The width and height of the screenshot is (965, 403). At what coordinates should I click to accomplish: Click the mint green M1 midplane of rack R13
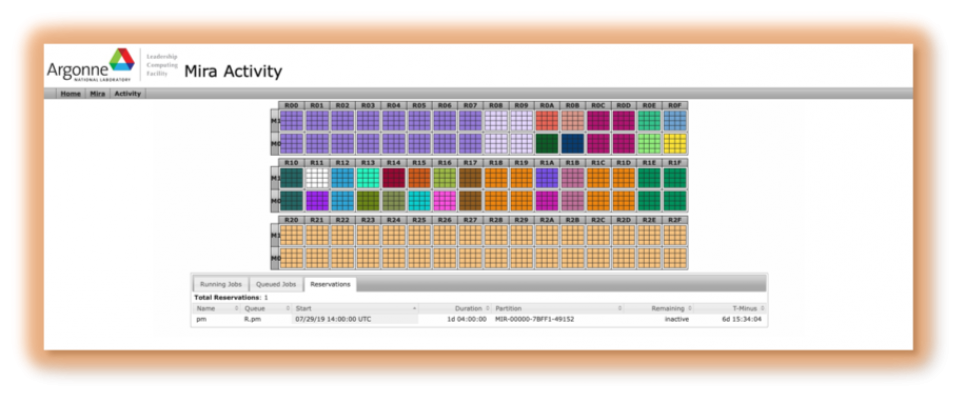point(368,177)
